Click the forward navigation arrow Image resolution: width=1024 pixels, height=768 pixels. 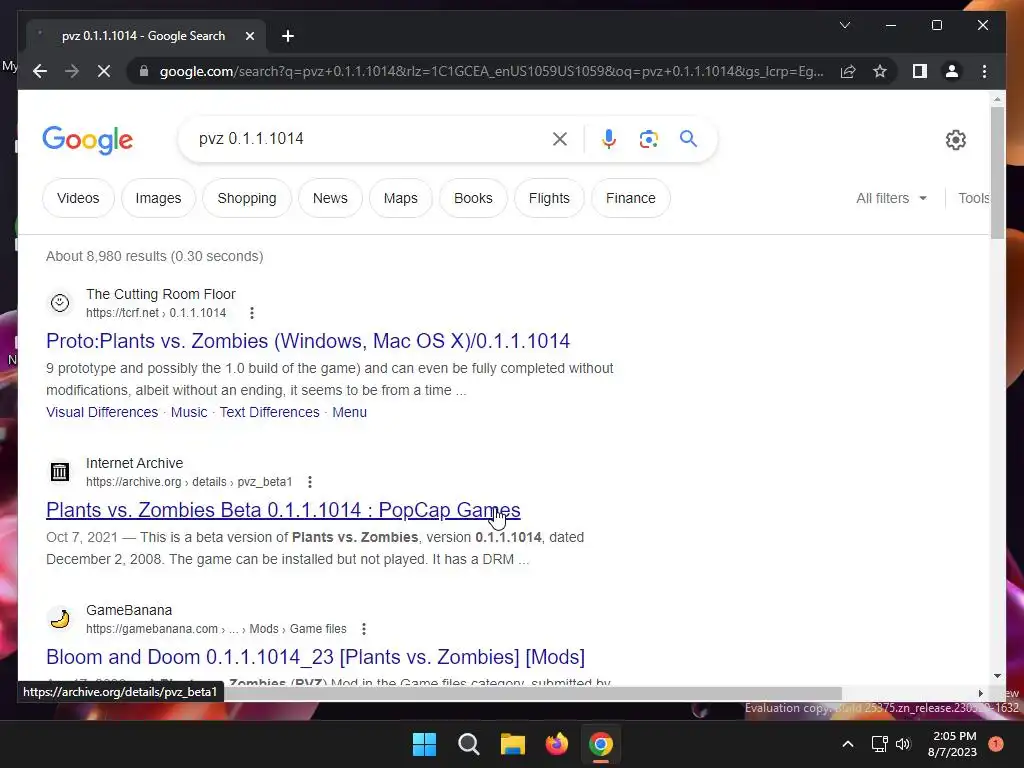[x=72, y=71]
